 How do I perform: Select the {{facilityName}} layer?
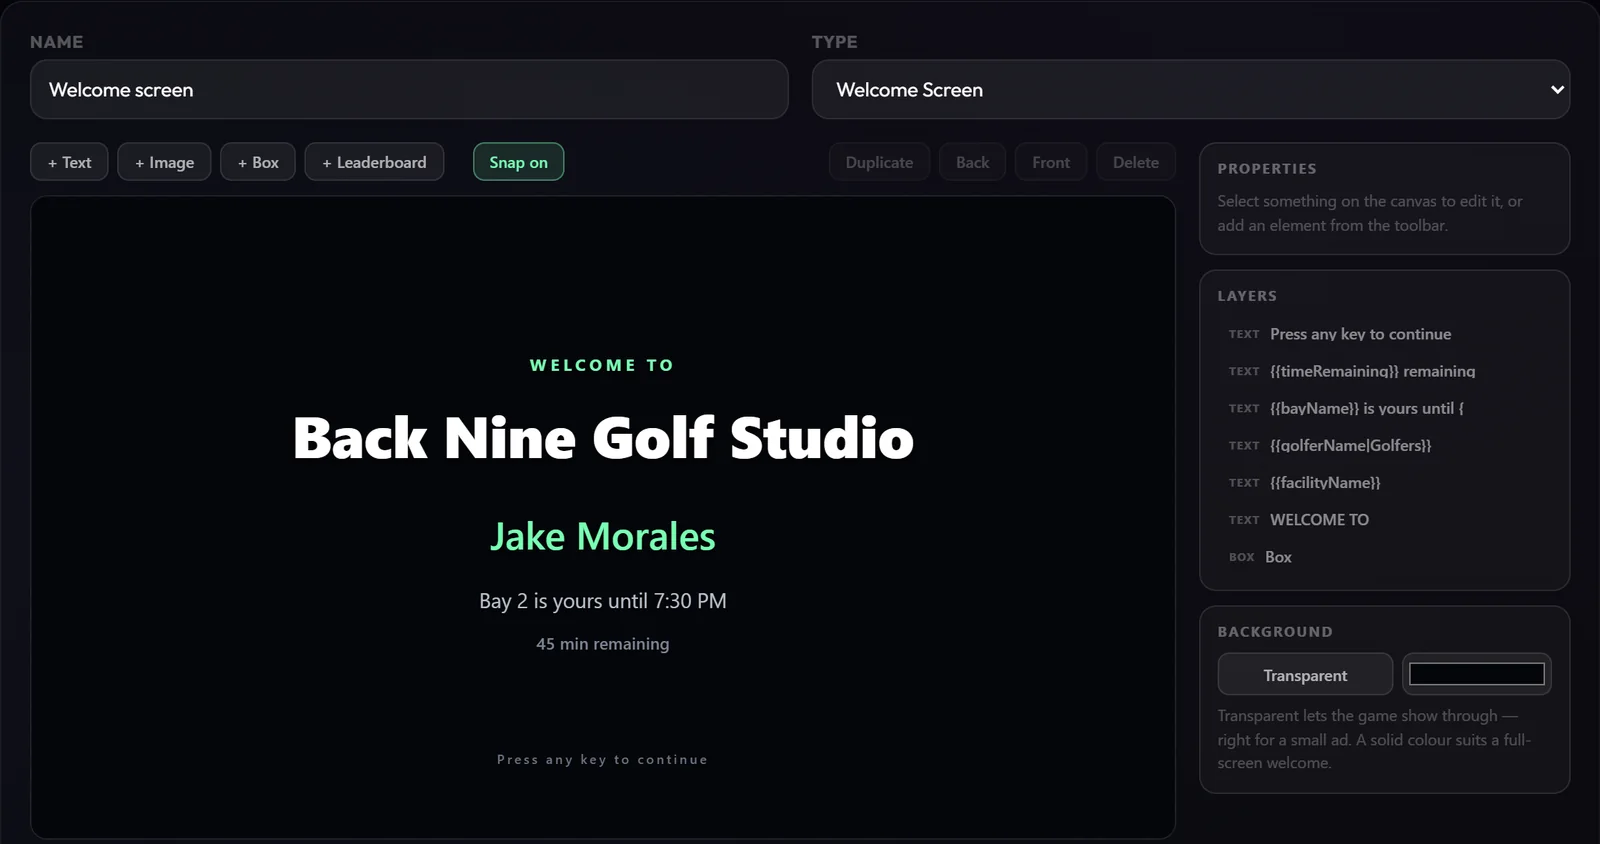pyautogui.click(x=1384, y=482)
